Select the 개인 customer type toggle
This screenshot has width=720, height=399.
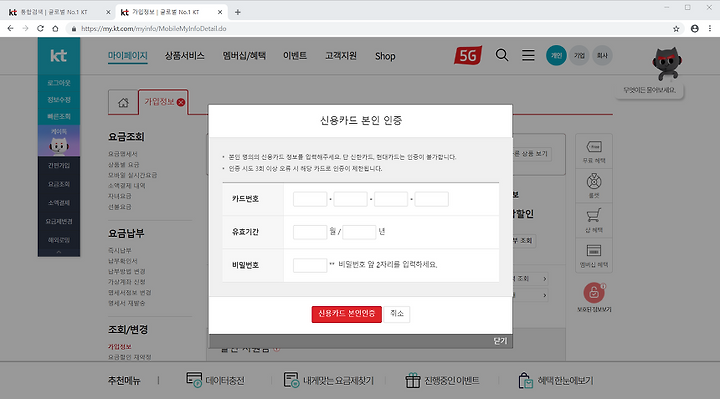point(556,56)
